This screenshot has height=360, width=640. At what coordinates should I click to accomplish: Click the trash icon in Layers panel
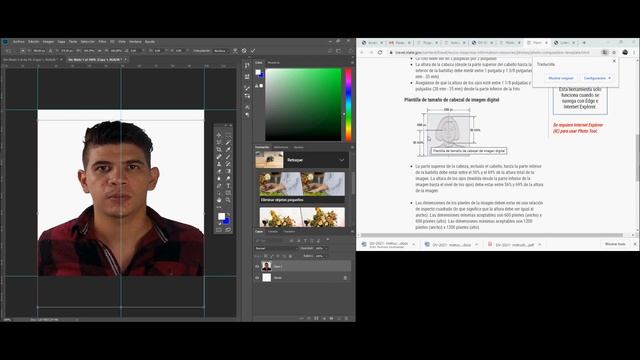(347, 318)
